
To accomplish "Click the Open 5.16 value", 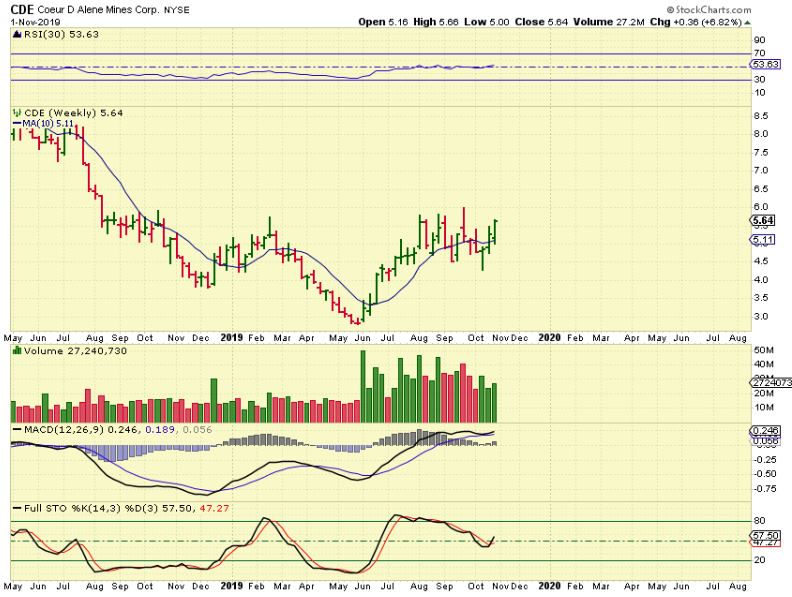I will tap(383, 22).
